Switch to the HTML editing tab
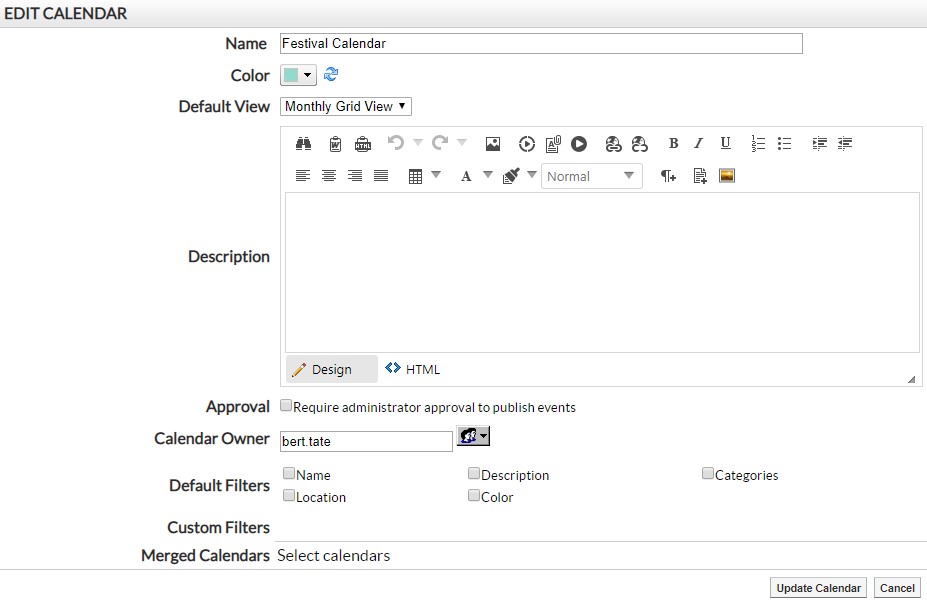Viewport: 927px width, 604px height. tap(412, 368)
